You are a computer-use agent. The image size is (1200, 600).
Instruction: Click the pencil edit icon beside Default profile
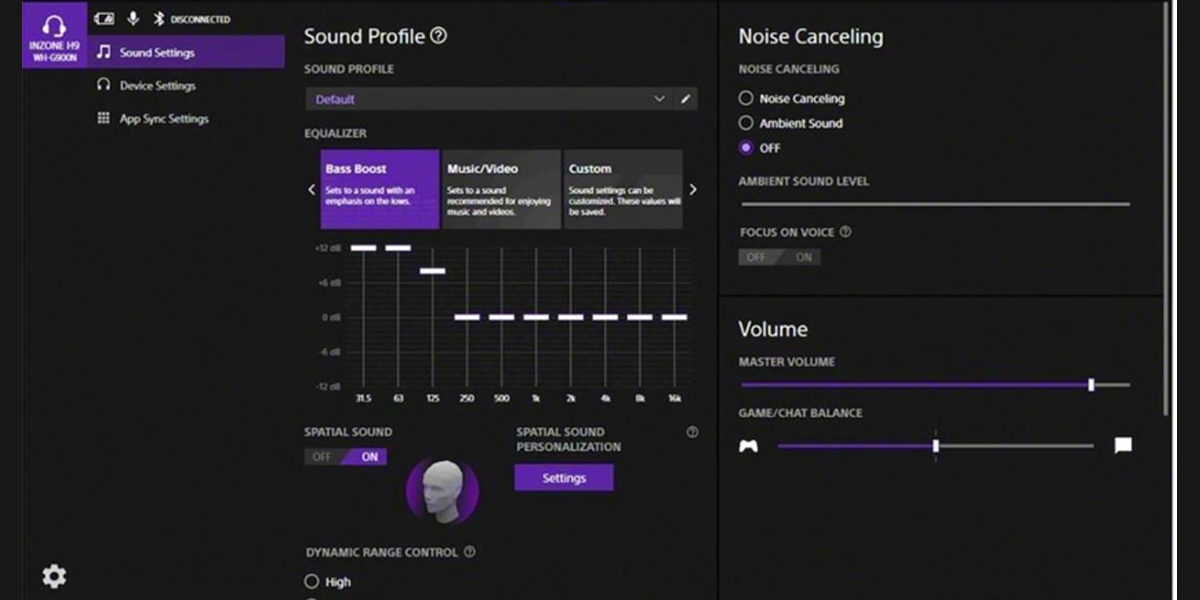686,99
